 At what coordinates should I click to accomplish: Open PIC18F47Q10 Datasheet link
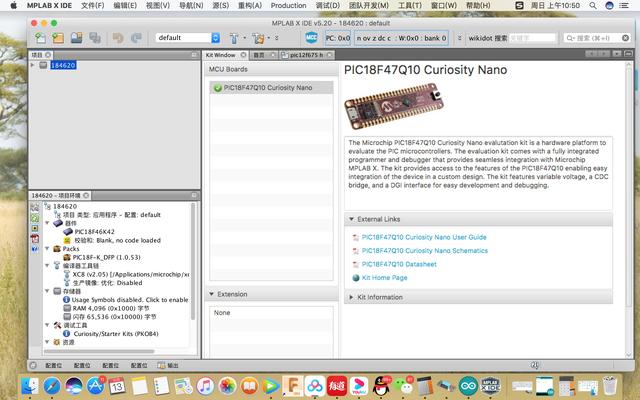[x=399, y=264]
